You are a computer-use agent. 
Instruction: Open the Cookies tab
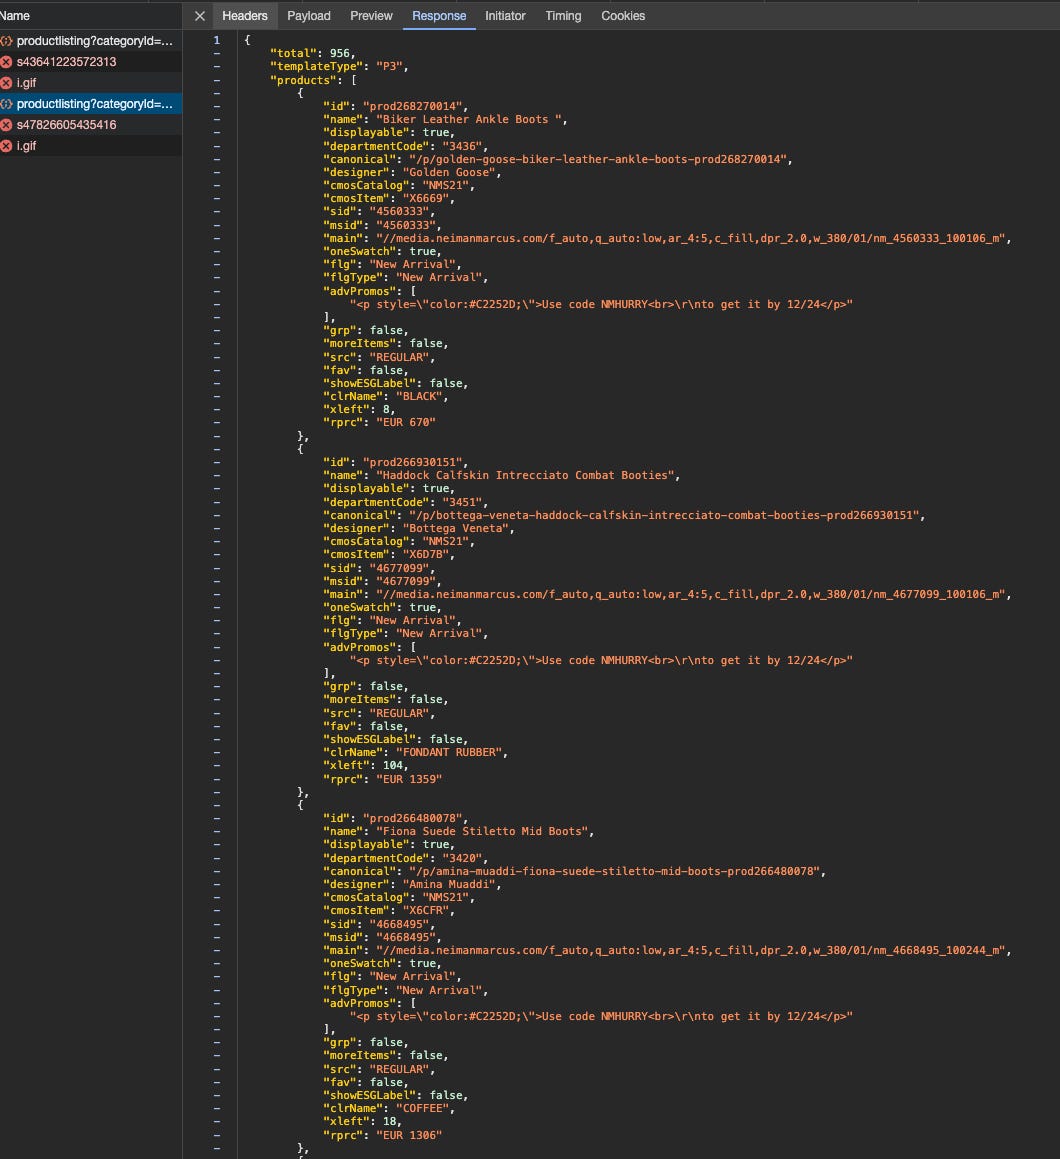pos(623,16)
